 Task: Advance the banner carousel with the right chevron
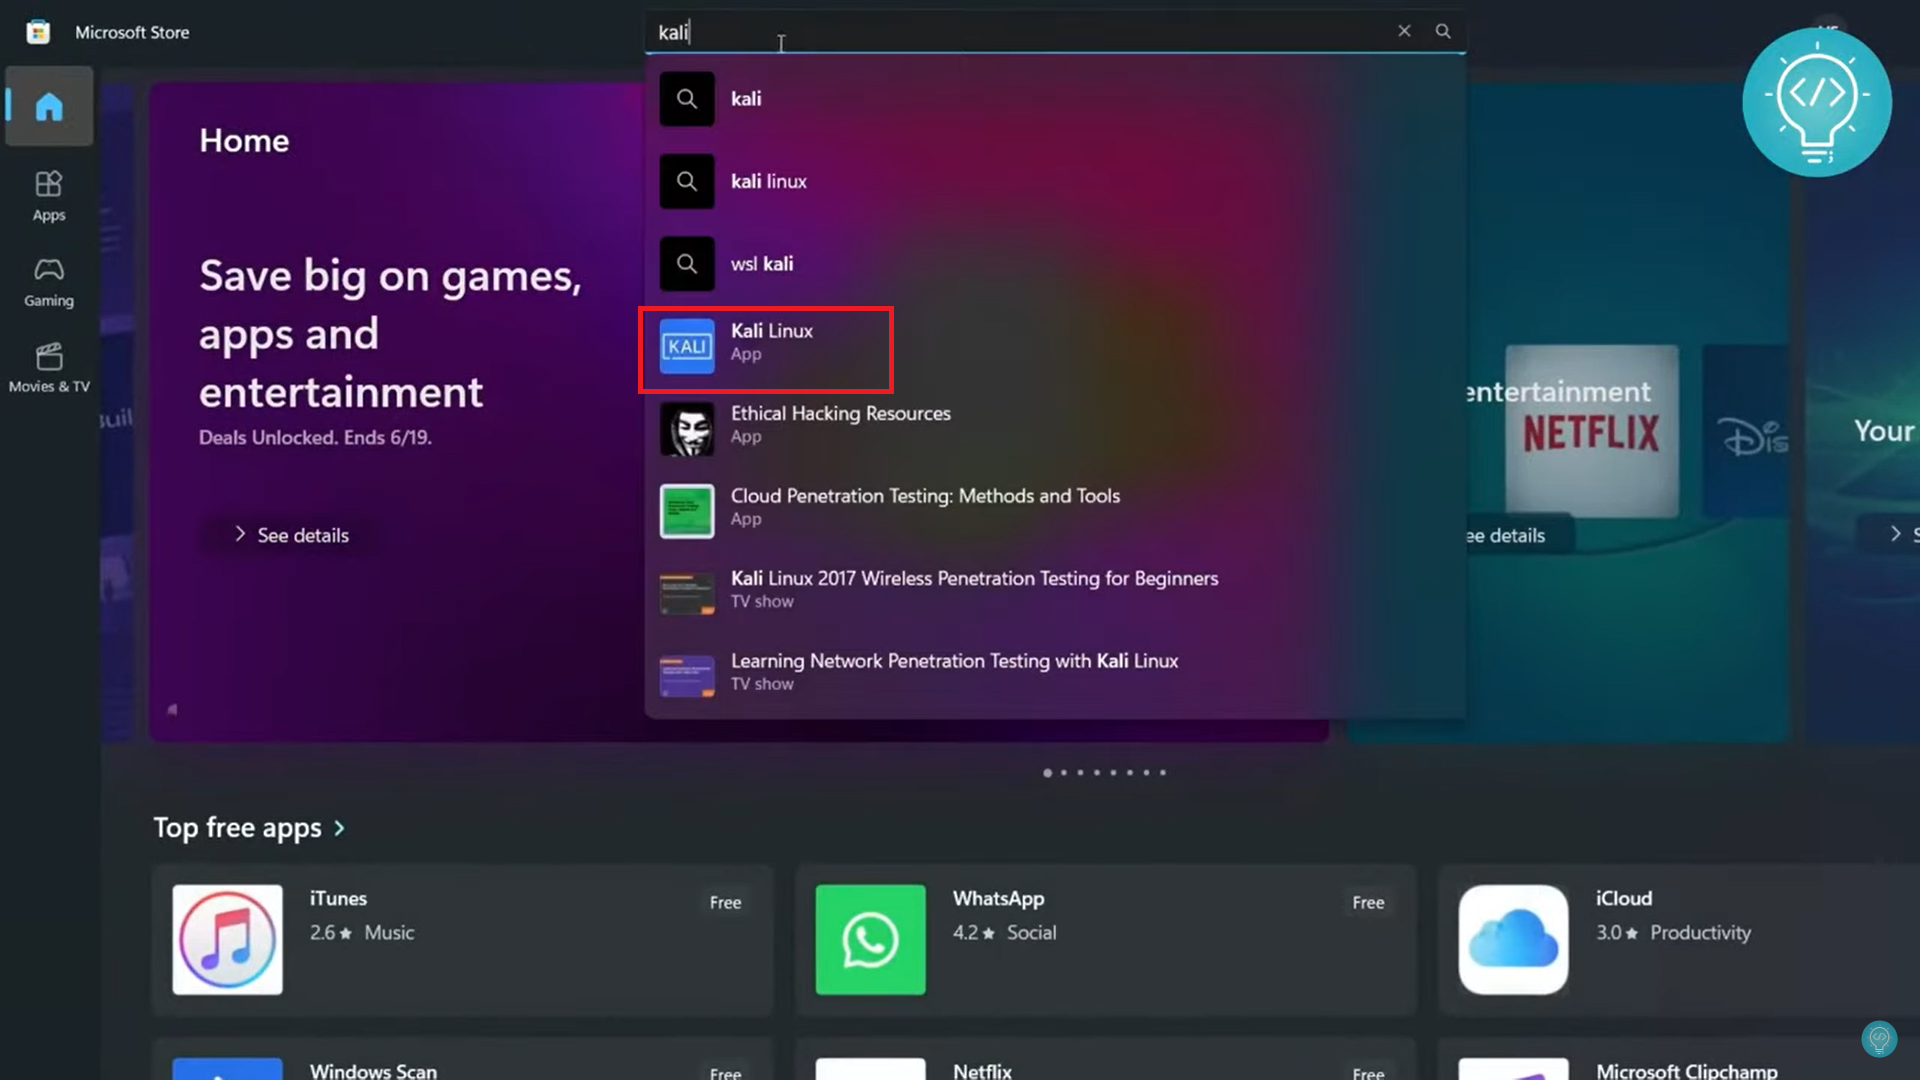[1896, 533]
